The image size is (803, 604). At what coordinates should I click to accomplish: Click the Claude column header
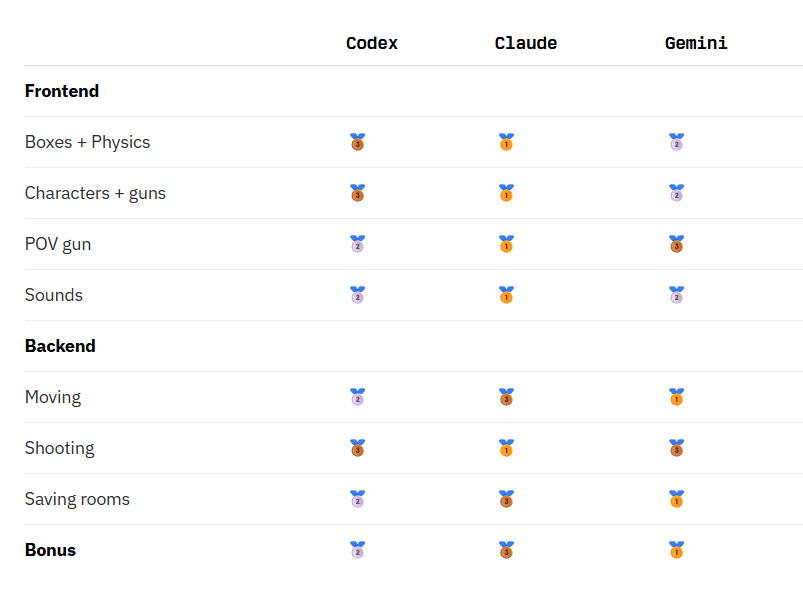click(526, 43)
